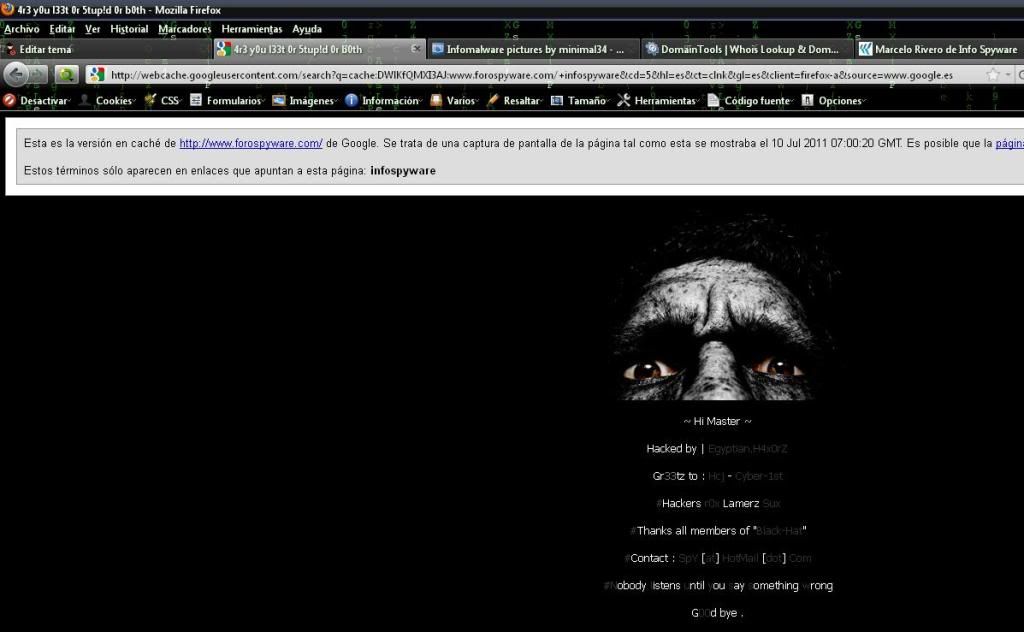Select the 4r3 y0u l33t 0r 5tup!d tab
This screenshot has height=632, width=1024.
point(320,49)
